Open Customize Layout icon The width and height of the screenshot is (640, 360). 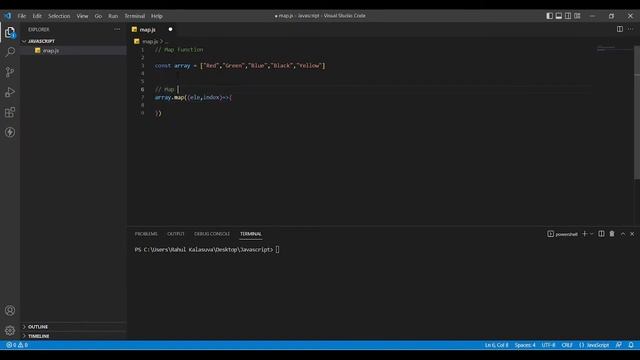point(577,16)
